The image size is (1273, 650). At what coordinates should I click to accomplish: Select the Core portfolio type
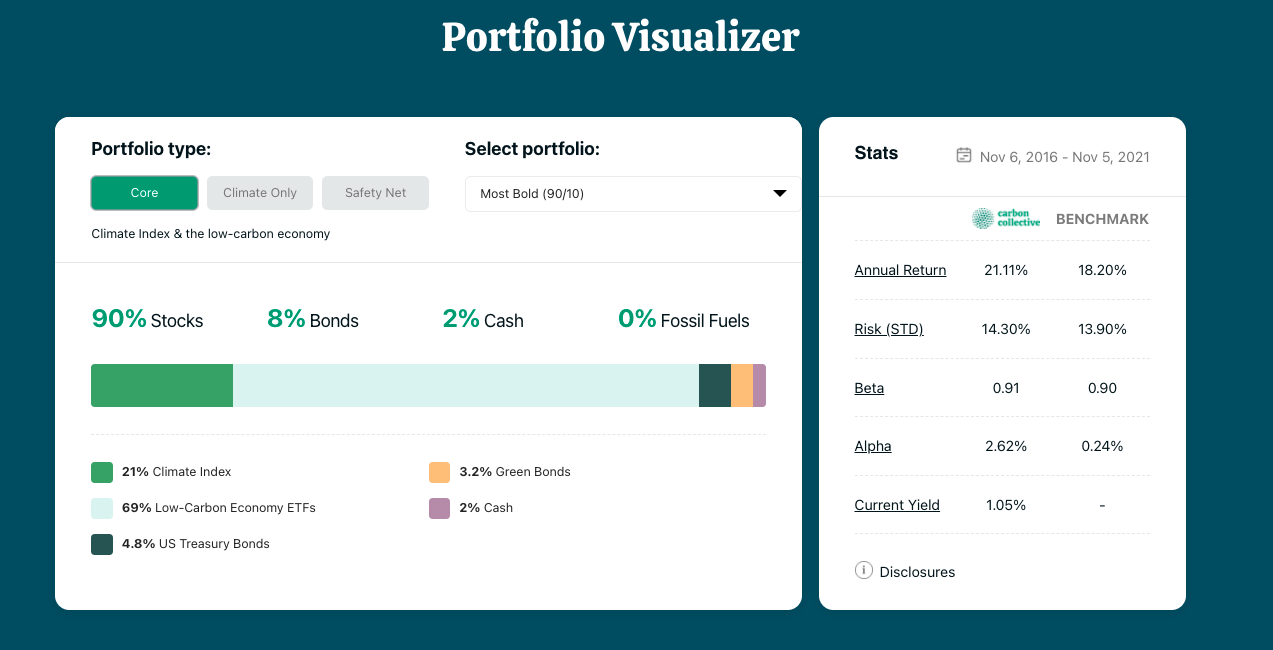point(144,192)
